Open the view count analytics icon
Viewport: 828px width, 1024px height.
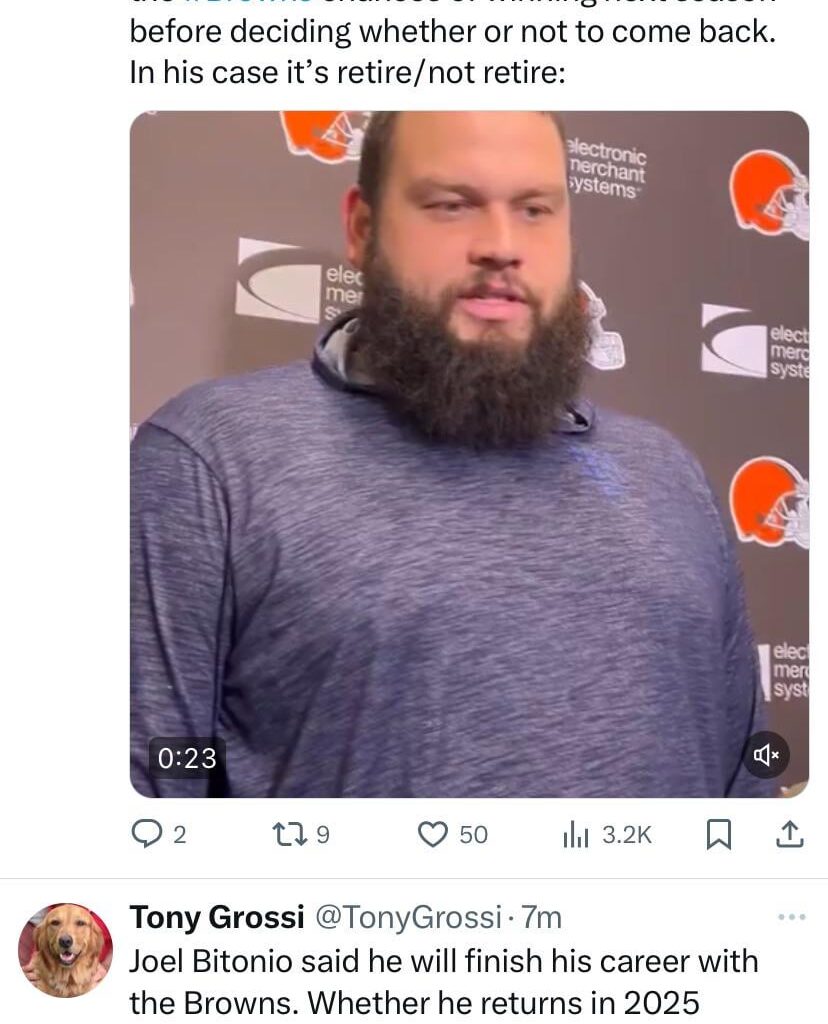coord(577,833)
